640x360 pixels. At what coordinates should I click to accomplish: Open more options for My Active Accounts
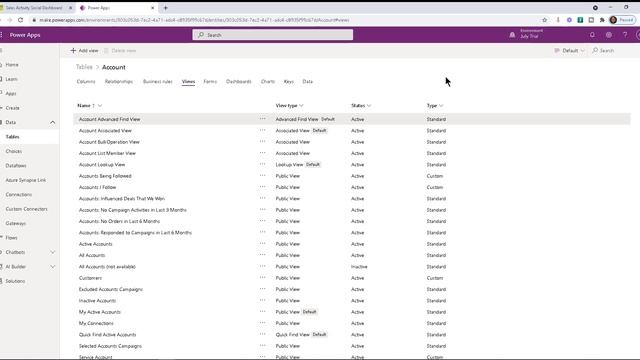pyautogui.click(x=262, y=311)
